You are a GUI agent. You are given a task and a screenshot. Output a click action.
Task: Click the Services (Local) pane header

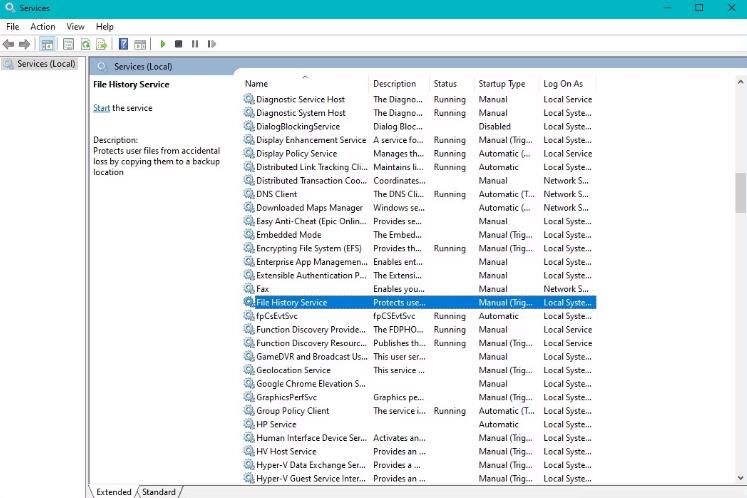point(143,67)
